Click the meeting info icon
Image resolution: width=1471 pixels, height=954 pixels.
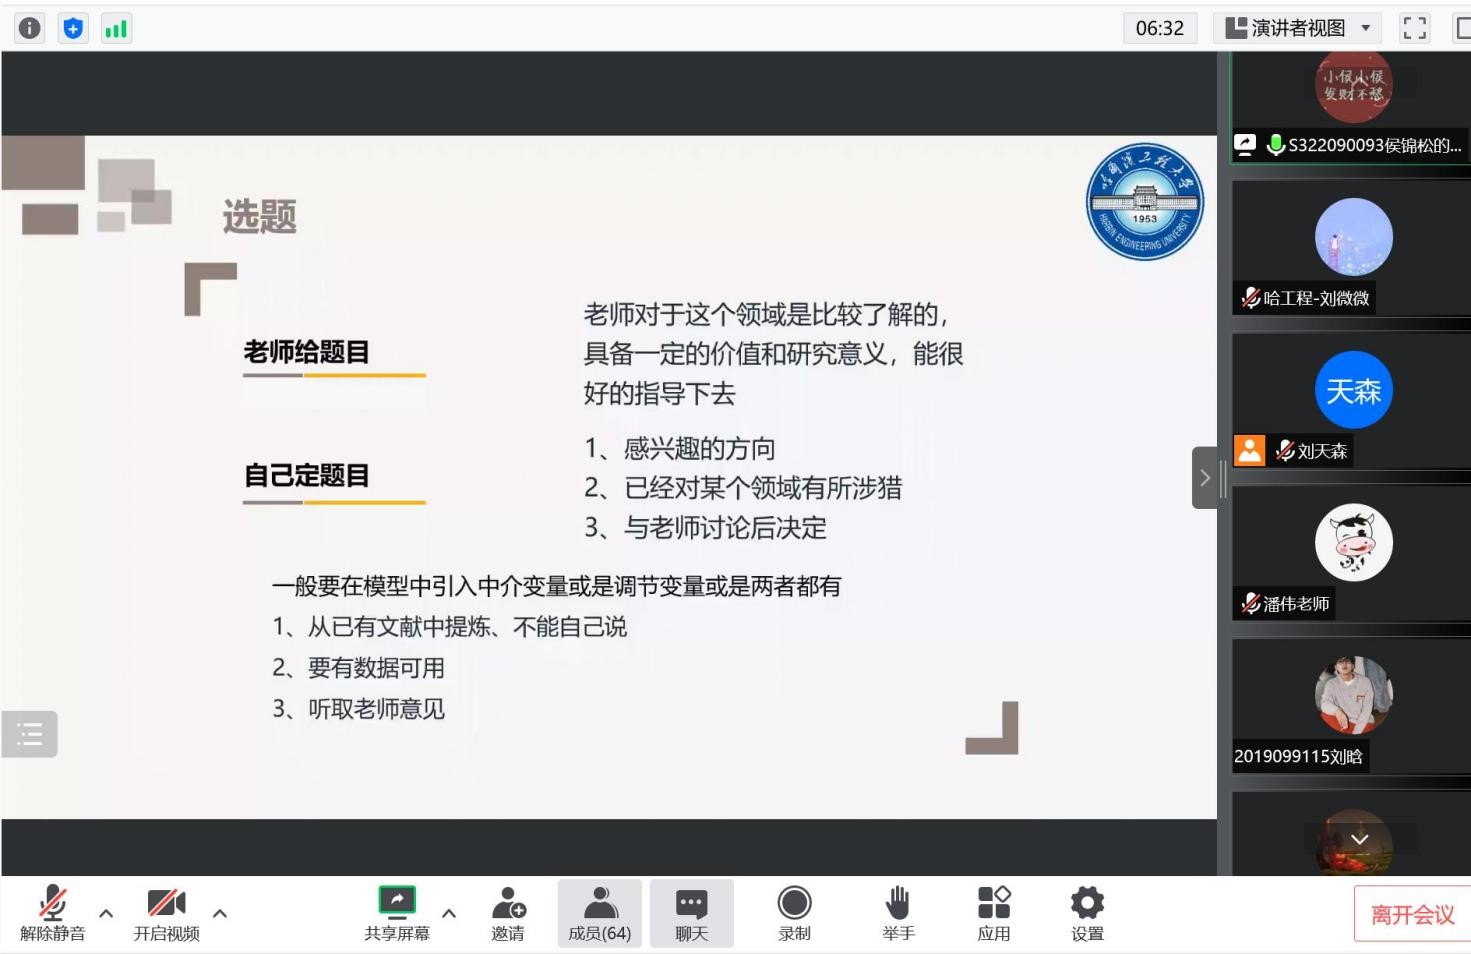click(x=30, y=28)
